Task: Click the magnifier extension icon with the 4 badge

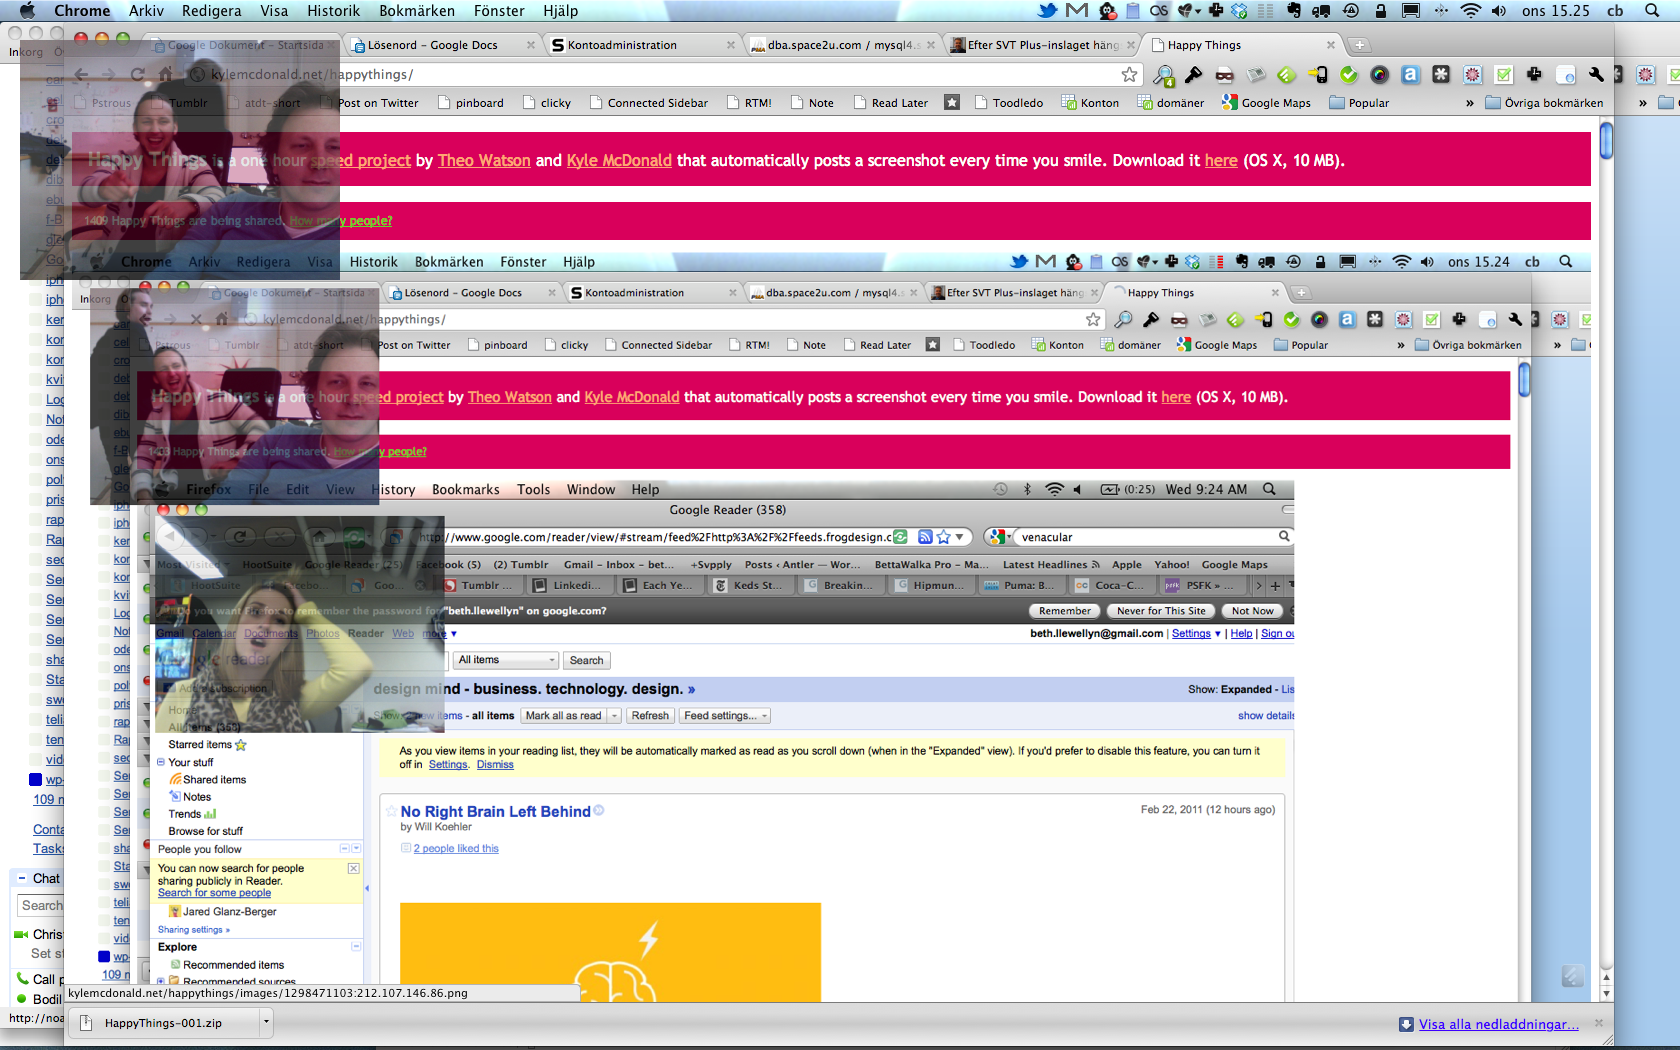Action: point(1163,75)
